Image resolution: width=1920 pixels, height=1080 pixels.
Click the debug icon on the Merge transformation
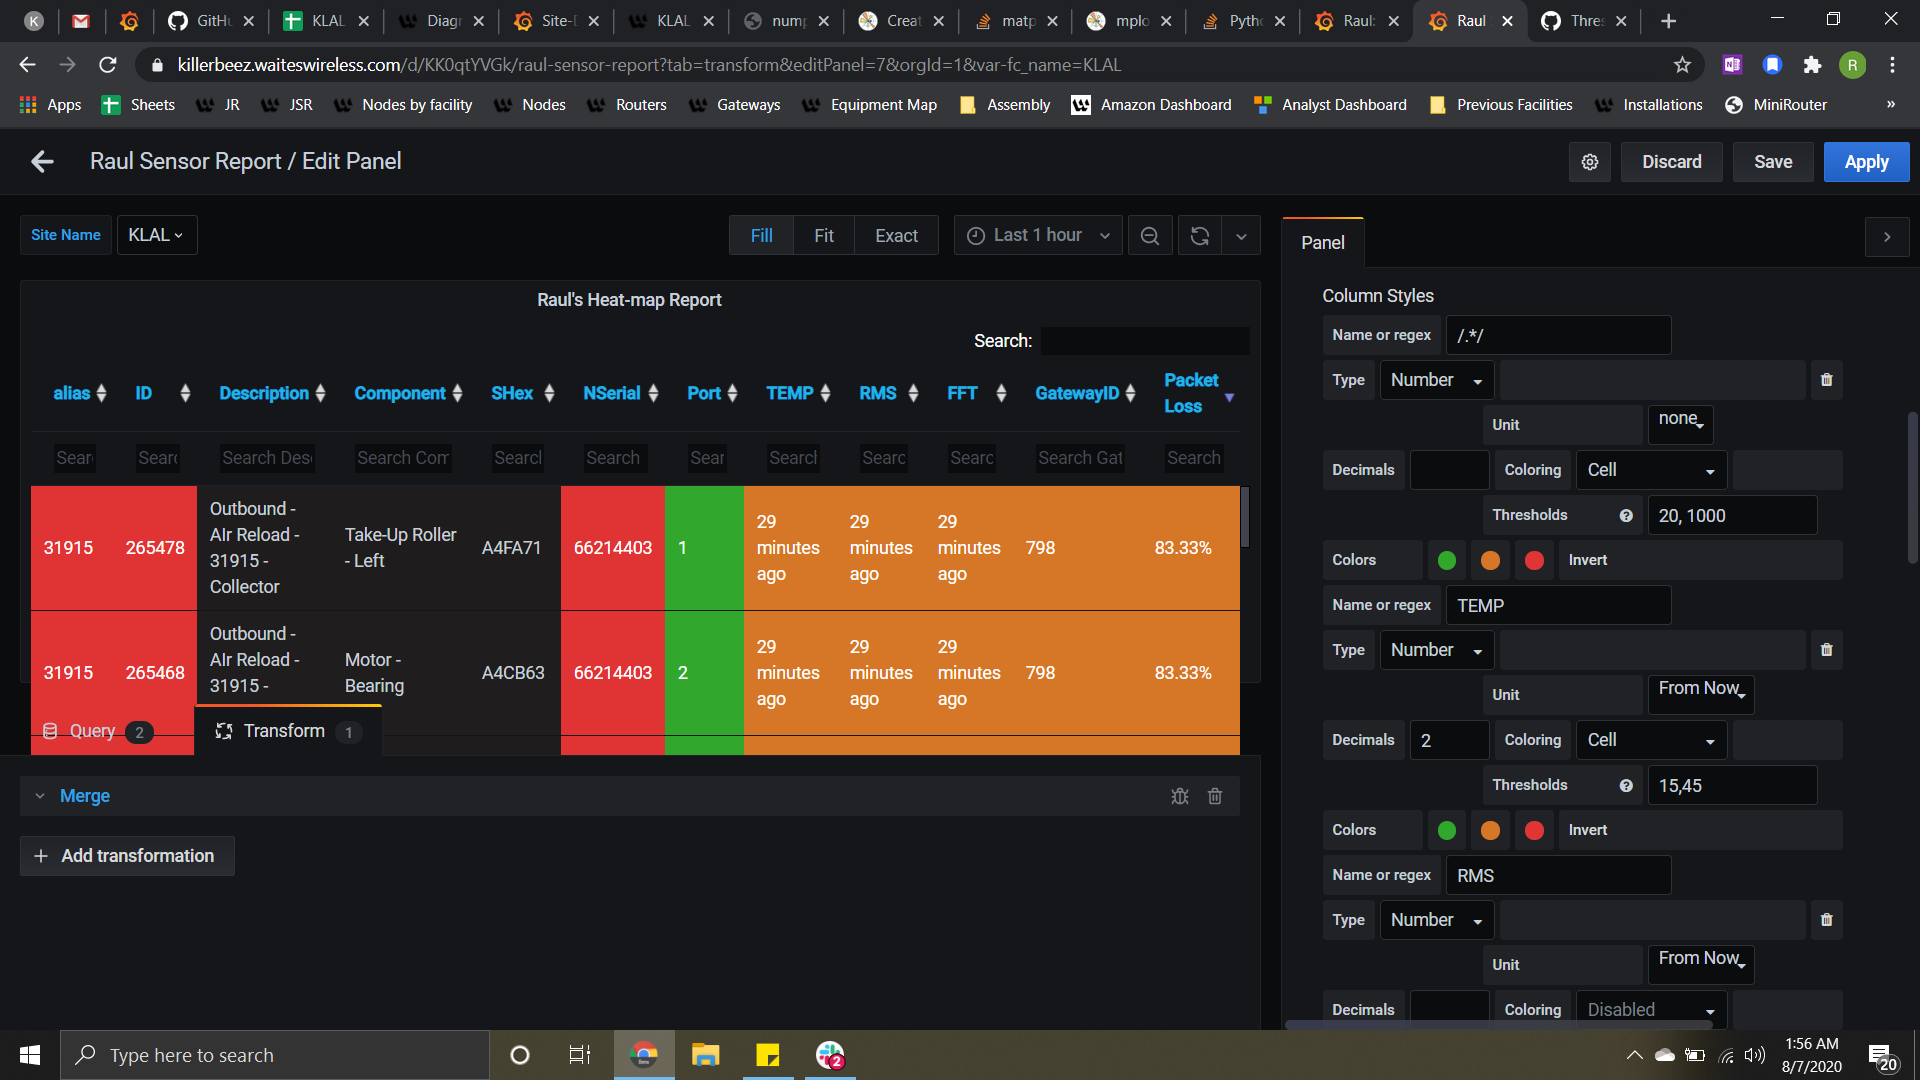pos(1180,795)
